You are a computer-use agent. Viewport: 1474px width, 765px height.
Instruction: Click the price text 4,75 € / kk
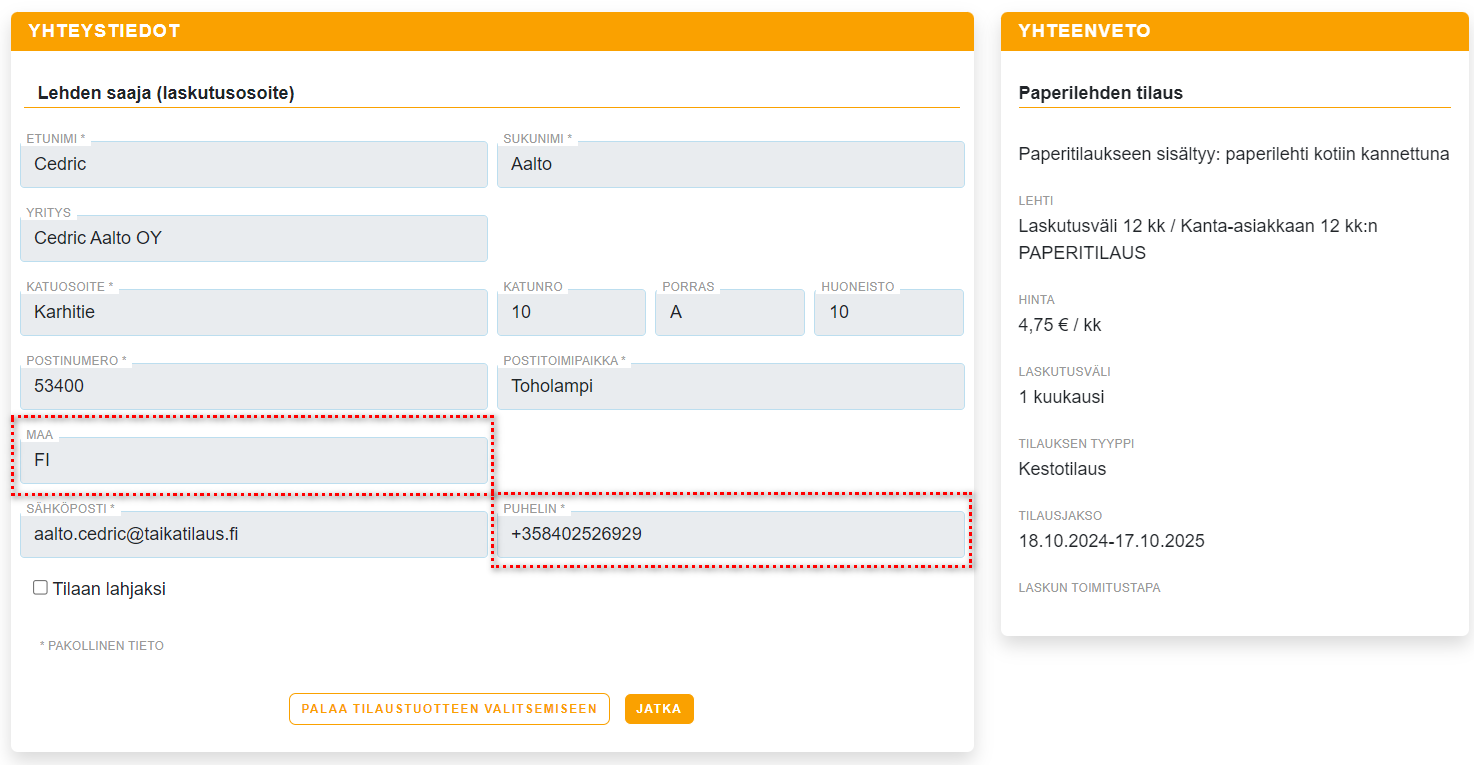[1060, 325]
